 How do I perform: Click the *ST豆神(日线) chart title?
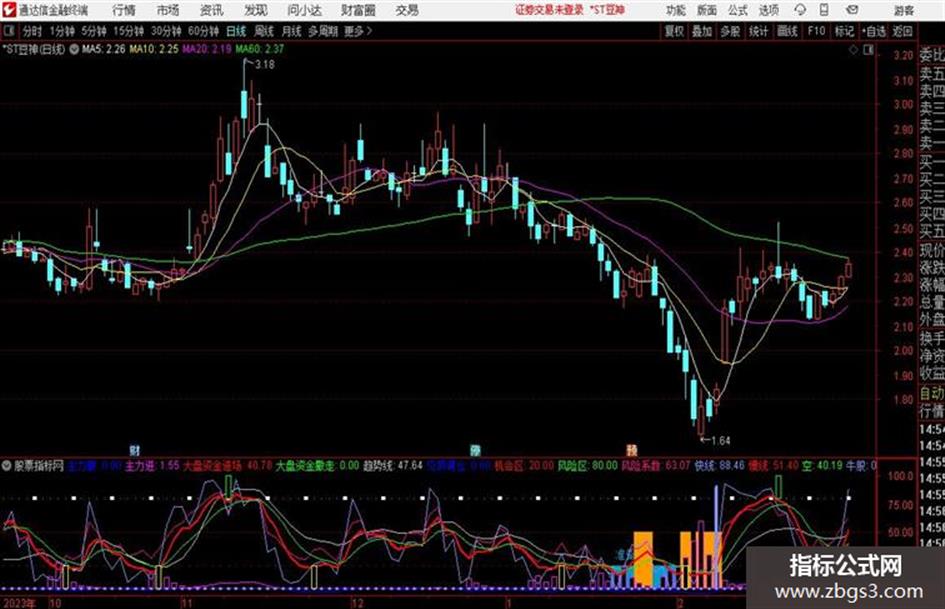coord(34,49)
